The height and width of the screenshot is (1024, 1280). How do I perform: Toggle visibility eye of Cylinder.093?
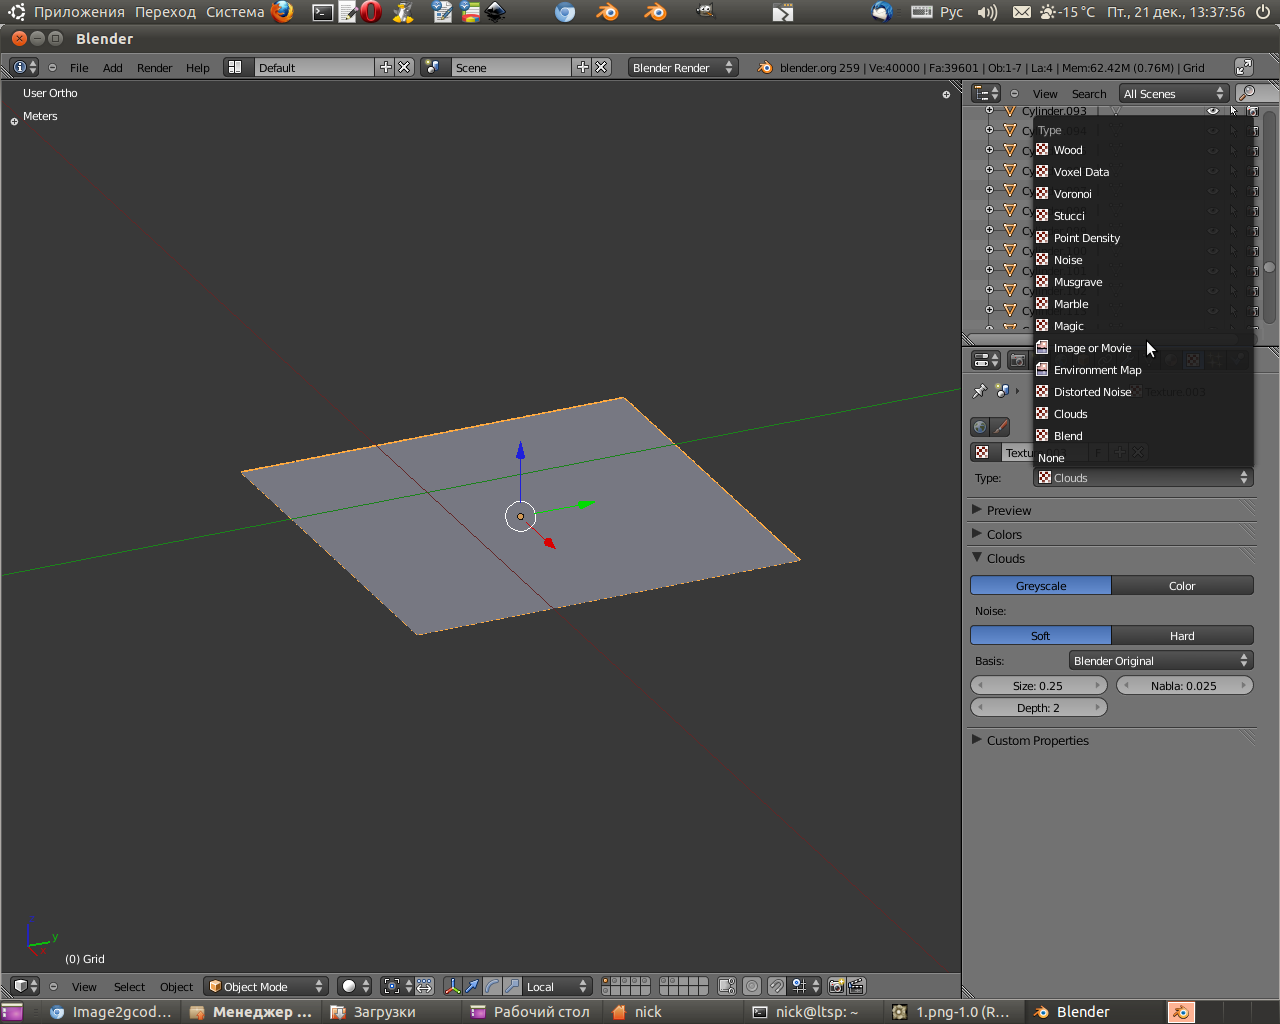(x=1213, y=111)
